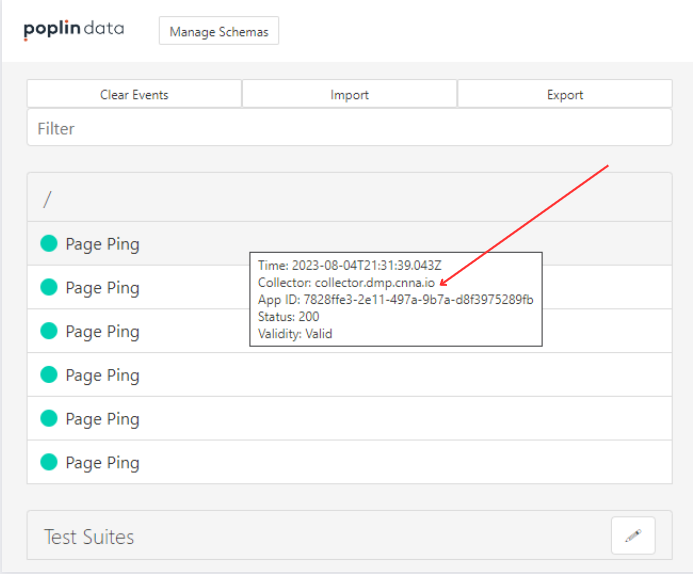Collapse the "/" page group header
The image size is (693, 574).
[349, 198]
